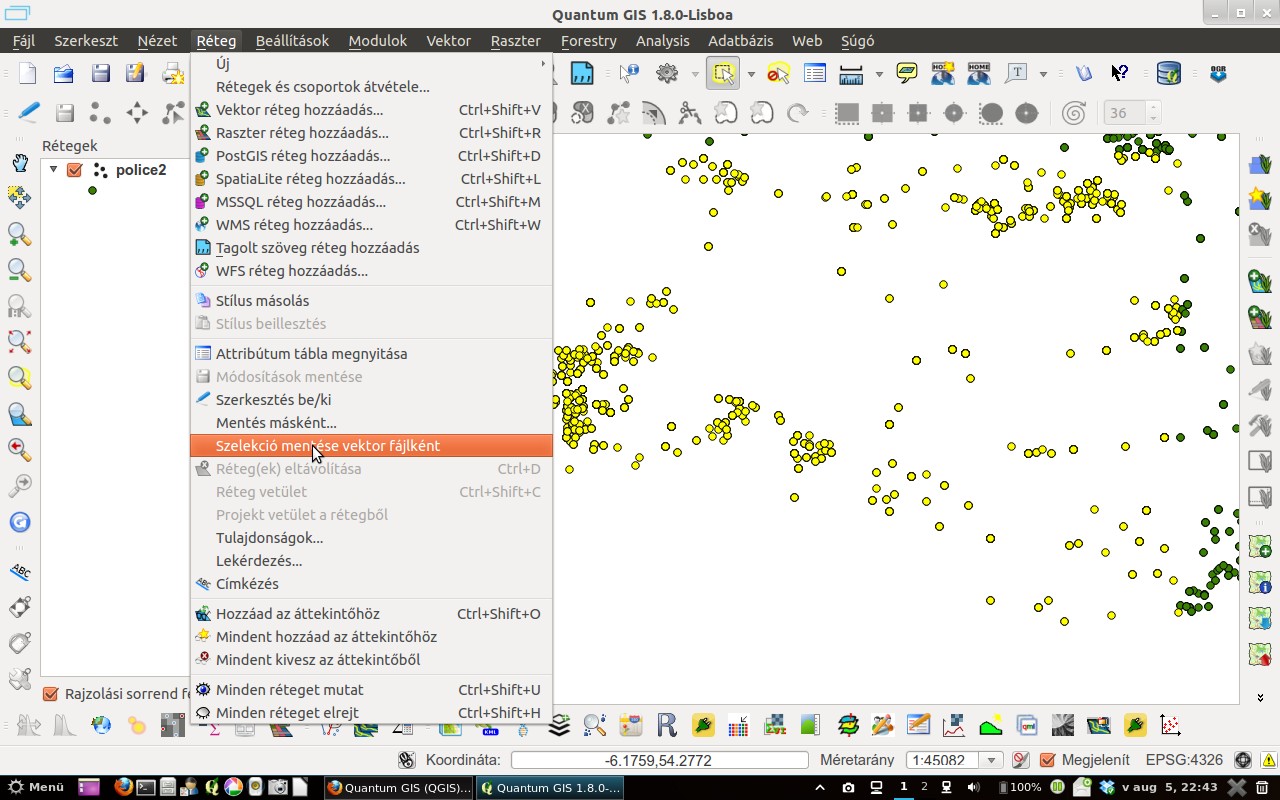Click the Zoom in magnifier on left toolbar

coord(19,235)
